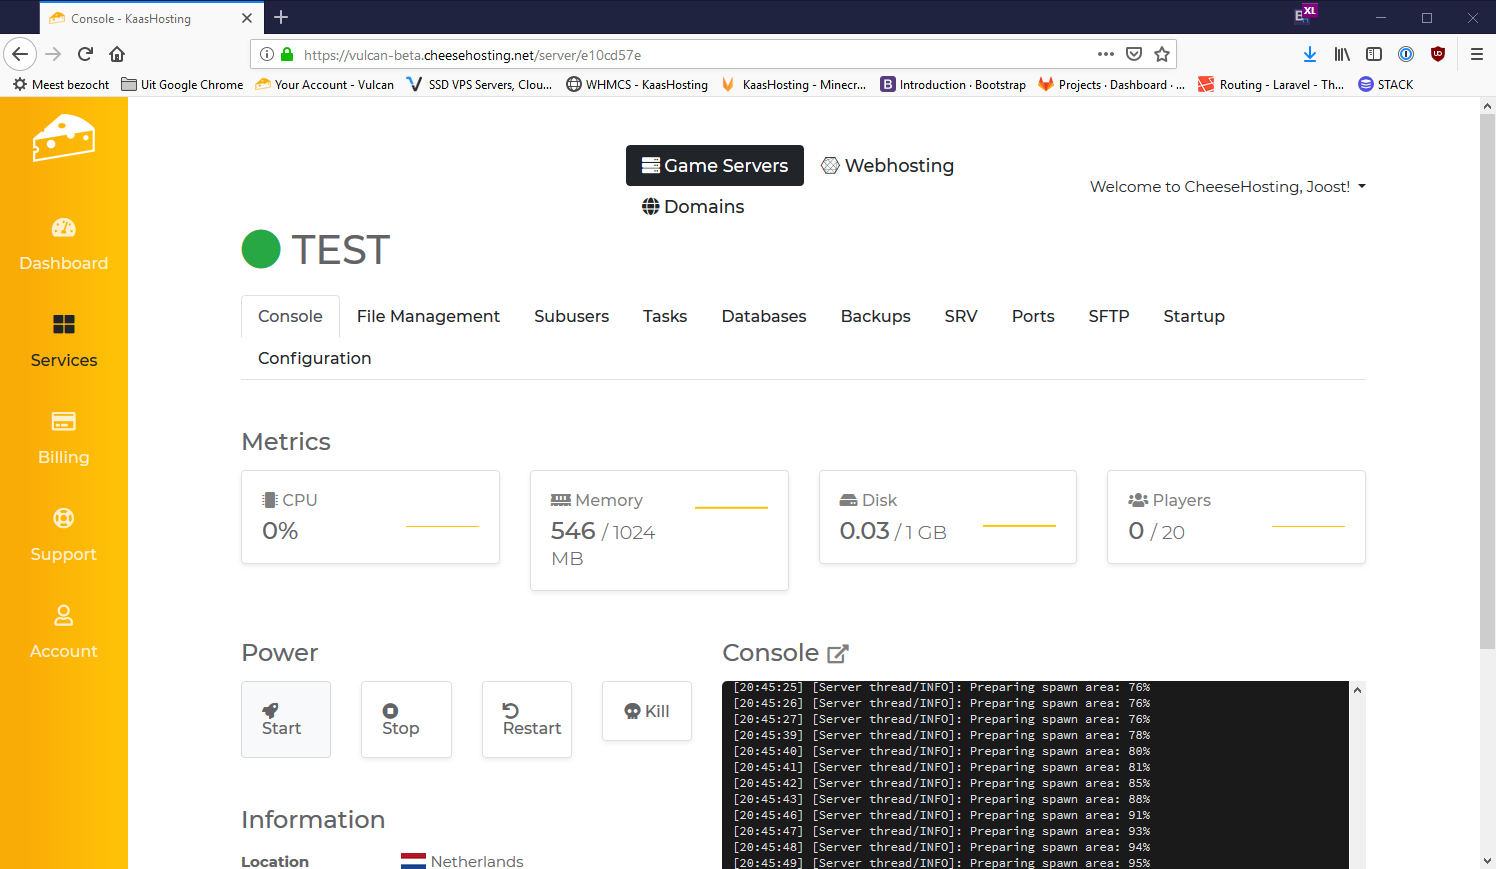This screenshot has width=1496, height=869.
Task: Open Billing from the sidebar
Action: (x=64, y=437)
